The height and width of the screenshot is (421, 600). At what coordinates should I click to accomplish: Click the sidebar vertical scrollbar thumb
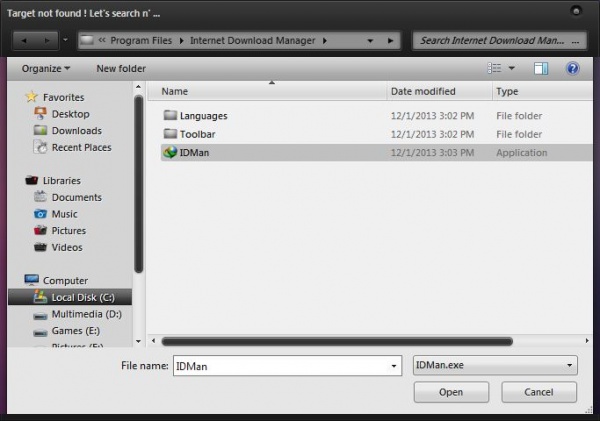[x=139, y=184]
